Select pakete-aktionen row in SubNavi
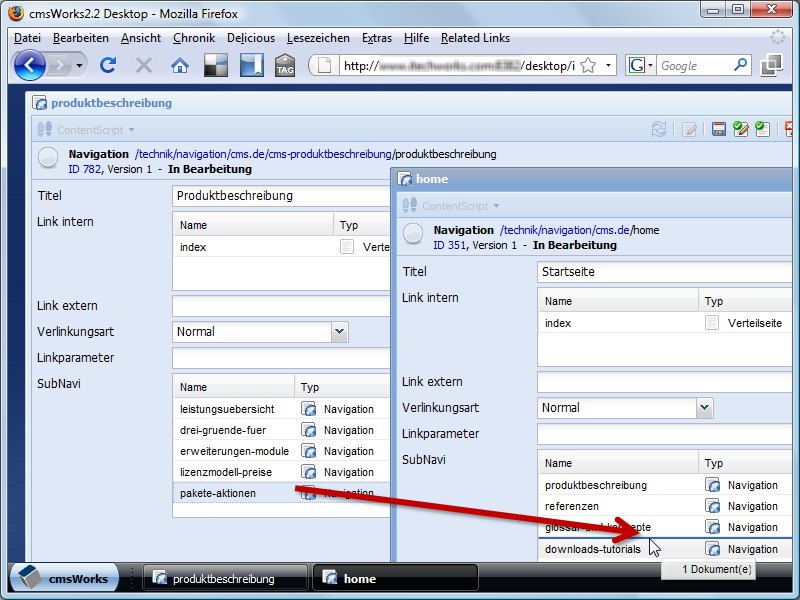 click(x=282, y=493)
